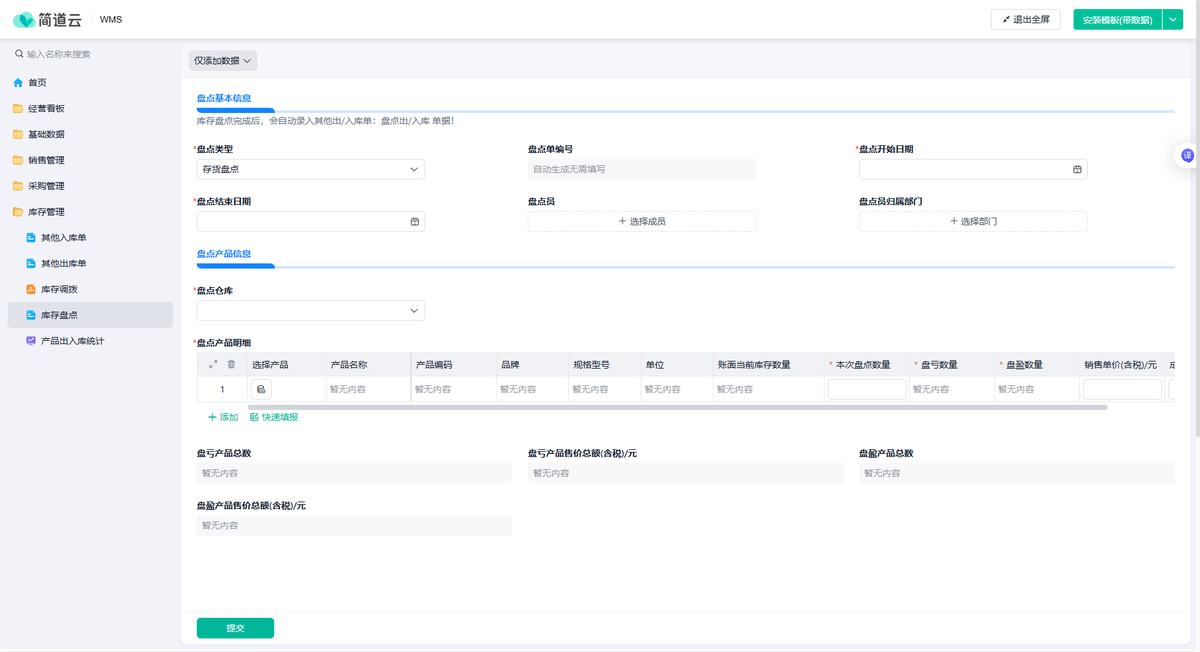Open the 首页 home icon
1200x652 pixels.
[18, 83]
